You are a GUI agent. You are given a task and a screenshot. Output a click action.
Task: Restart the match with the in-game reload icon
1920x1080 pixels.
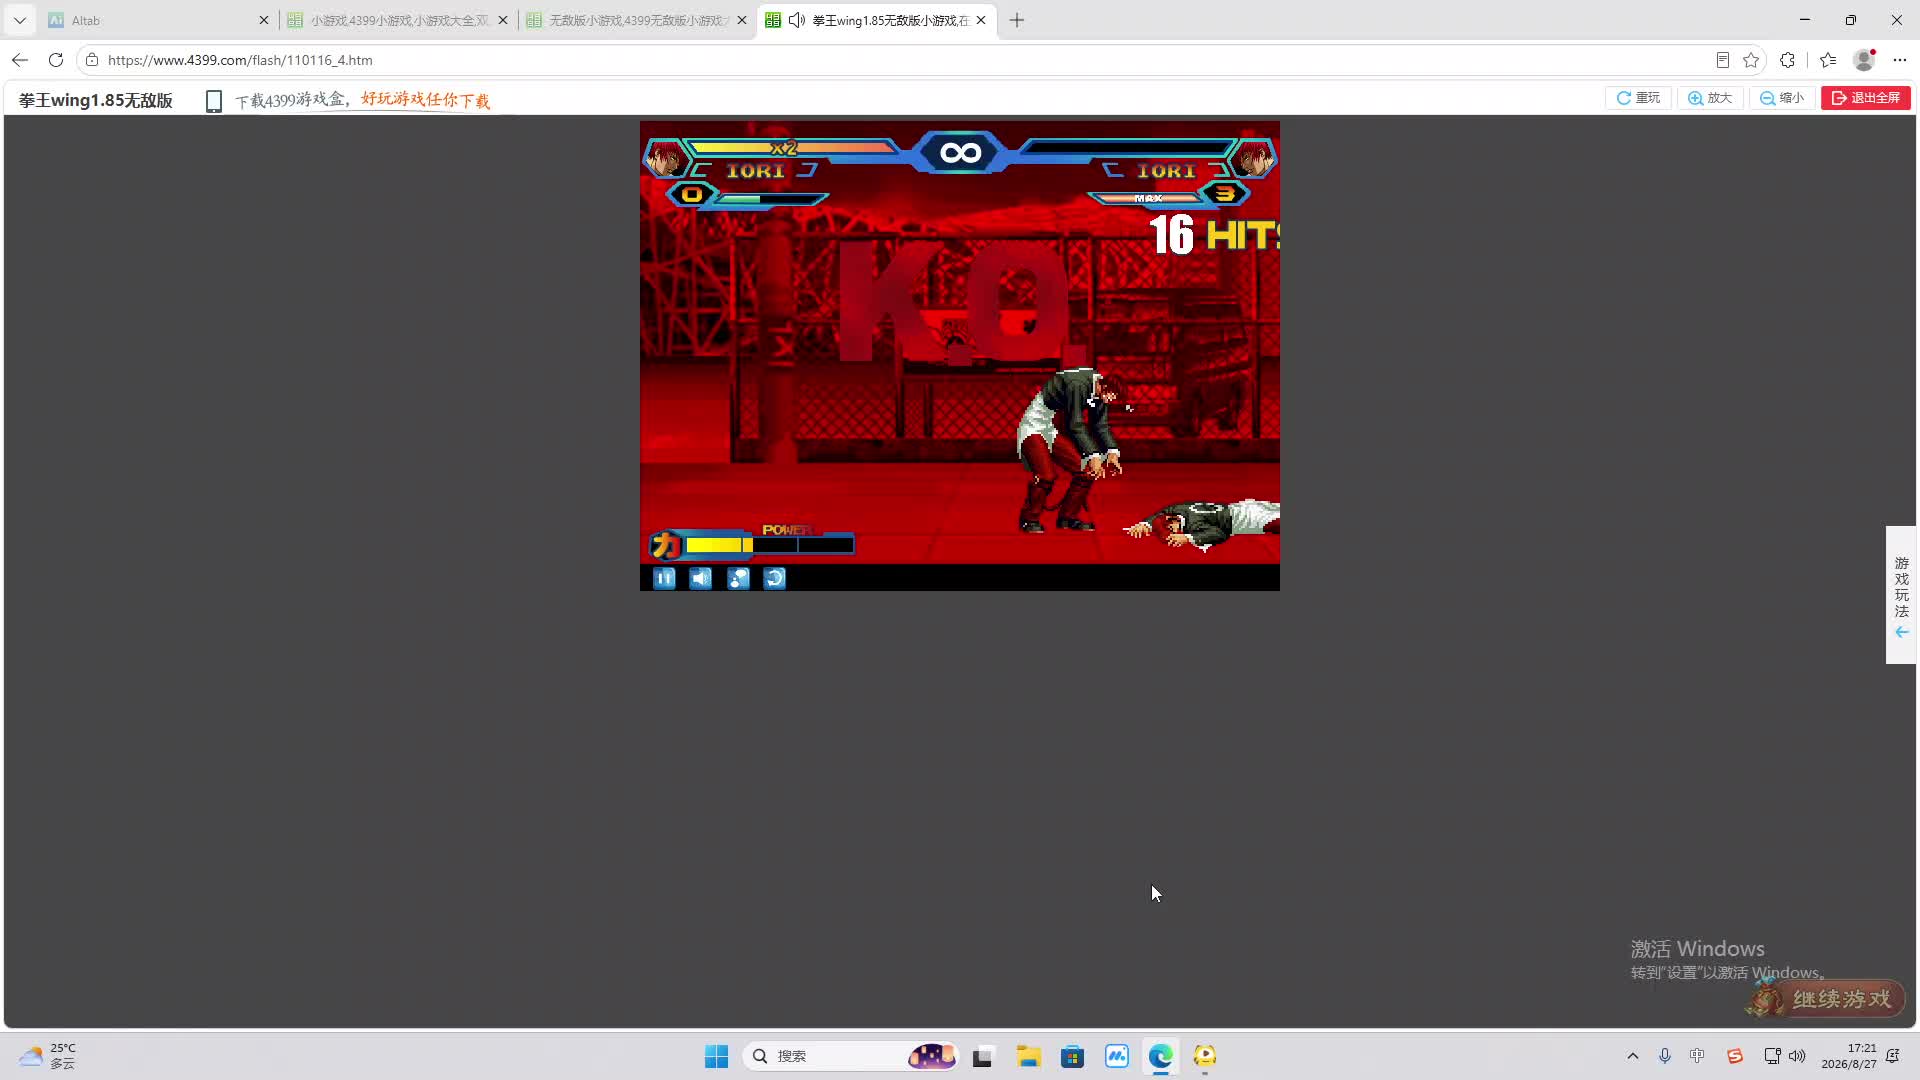[775, 578]
